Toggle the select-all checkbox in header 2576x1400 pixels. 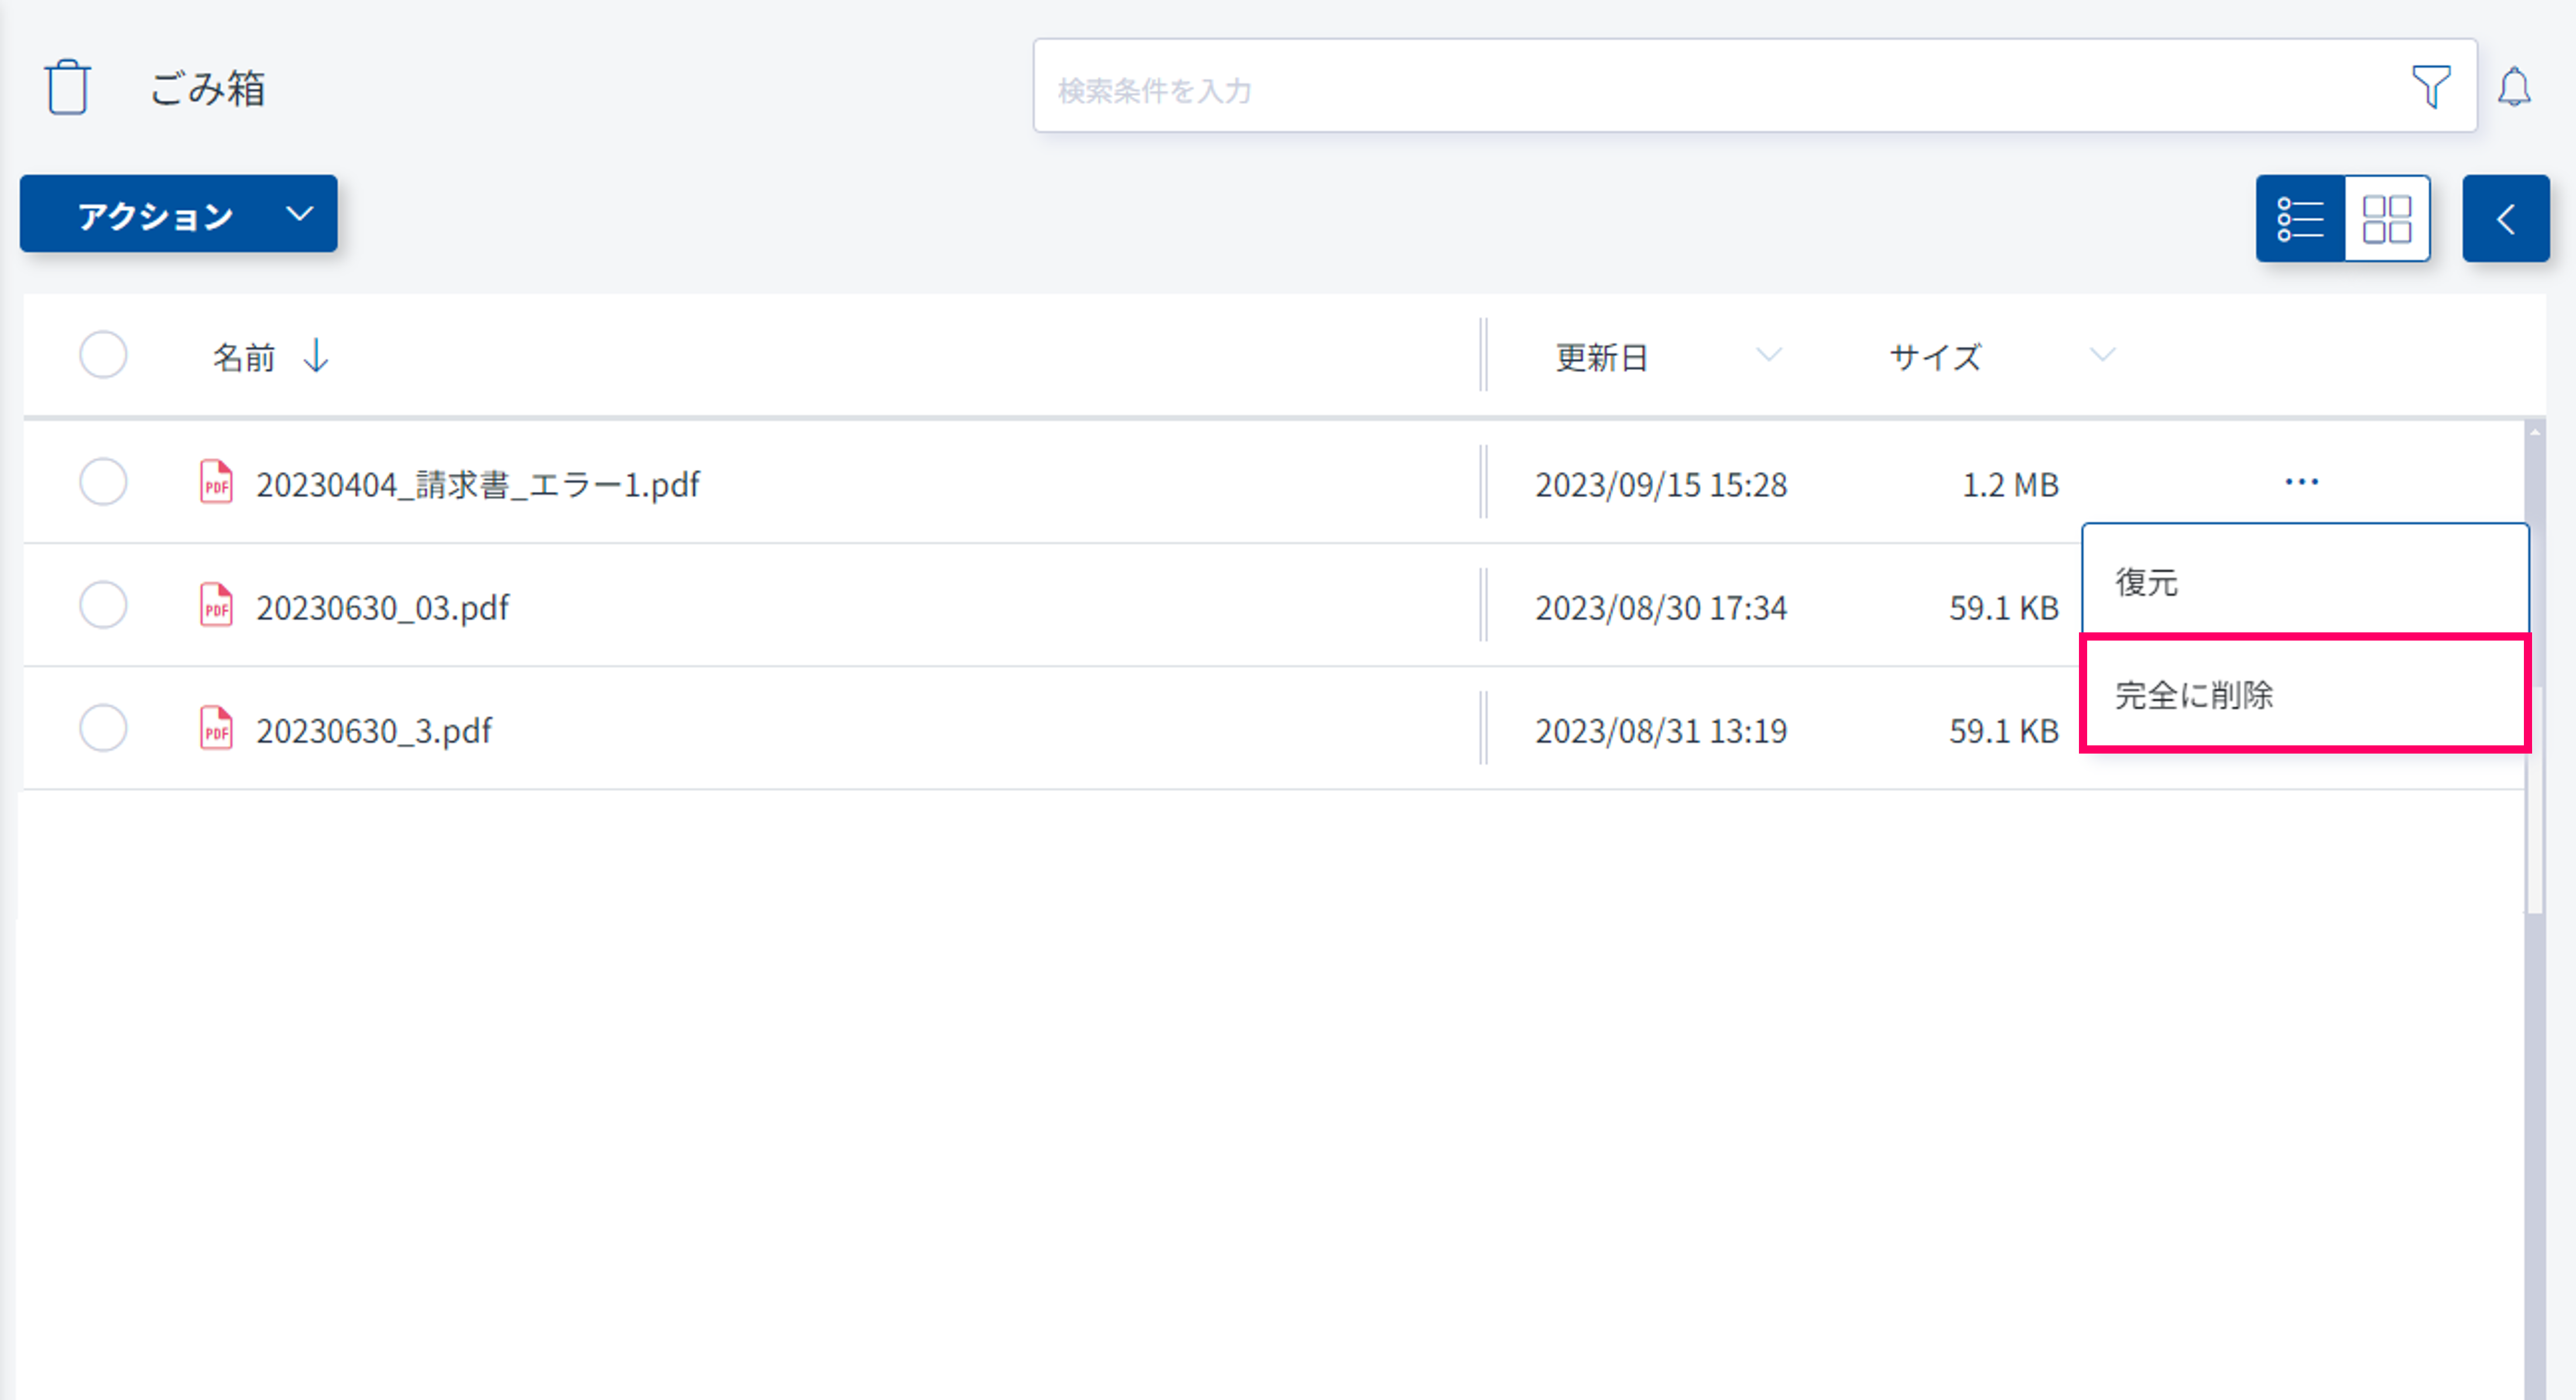point(103,355)
